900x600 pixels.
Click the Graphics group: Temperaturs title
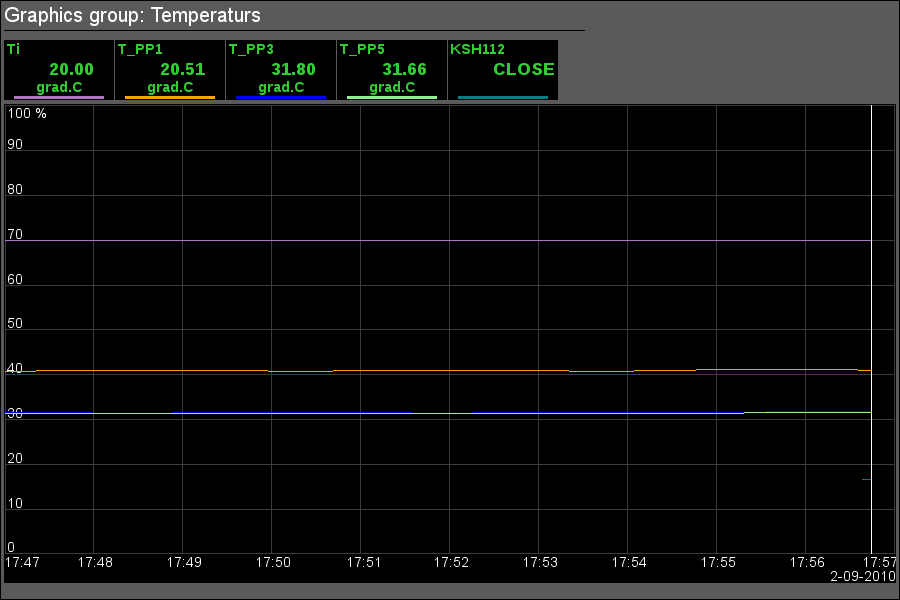(x=133, y=15)
